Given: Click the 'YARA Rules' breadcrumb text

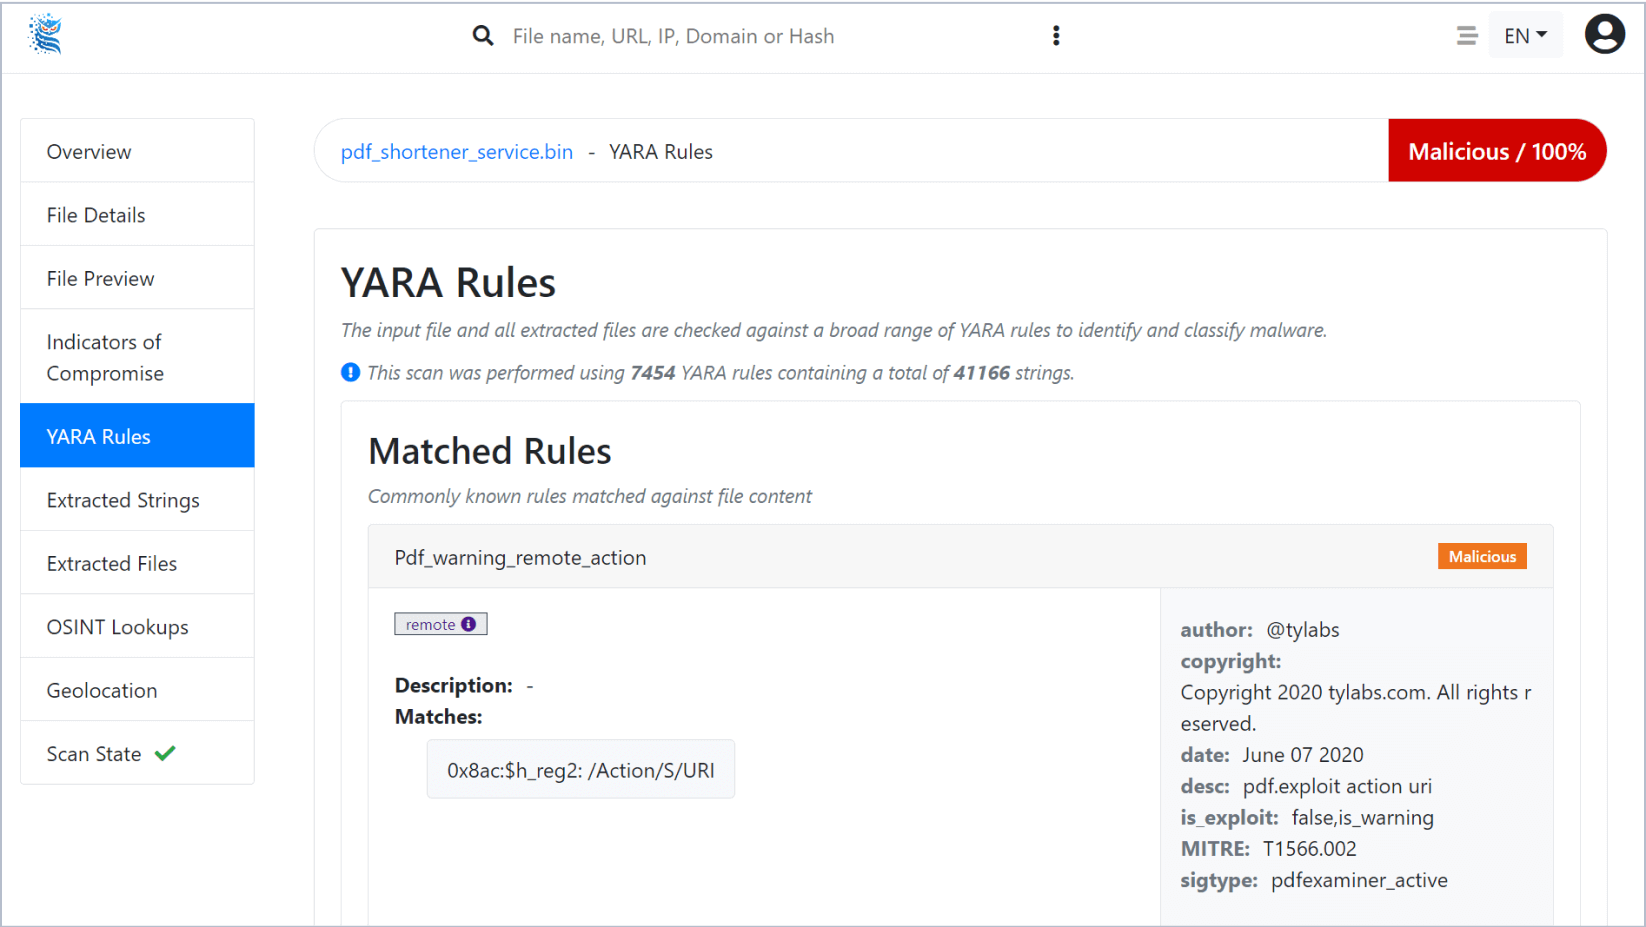Looking at the screenshot, I should click(661, 152).
